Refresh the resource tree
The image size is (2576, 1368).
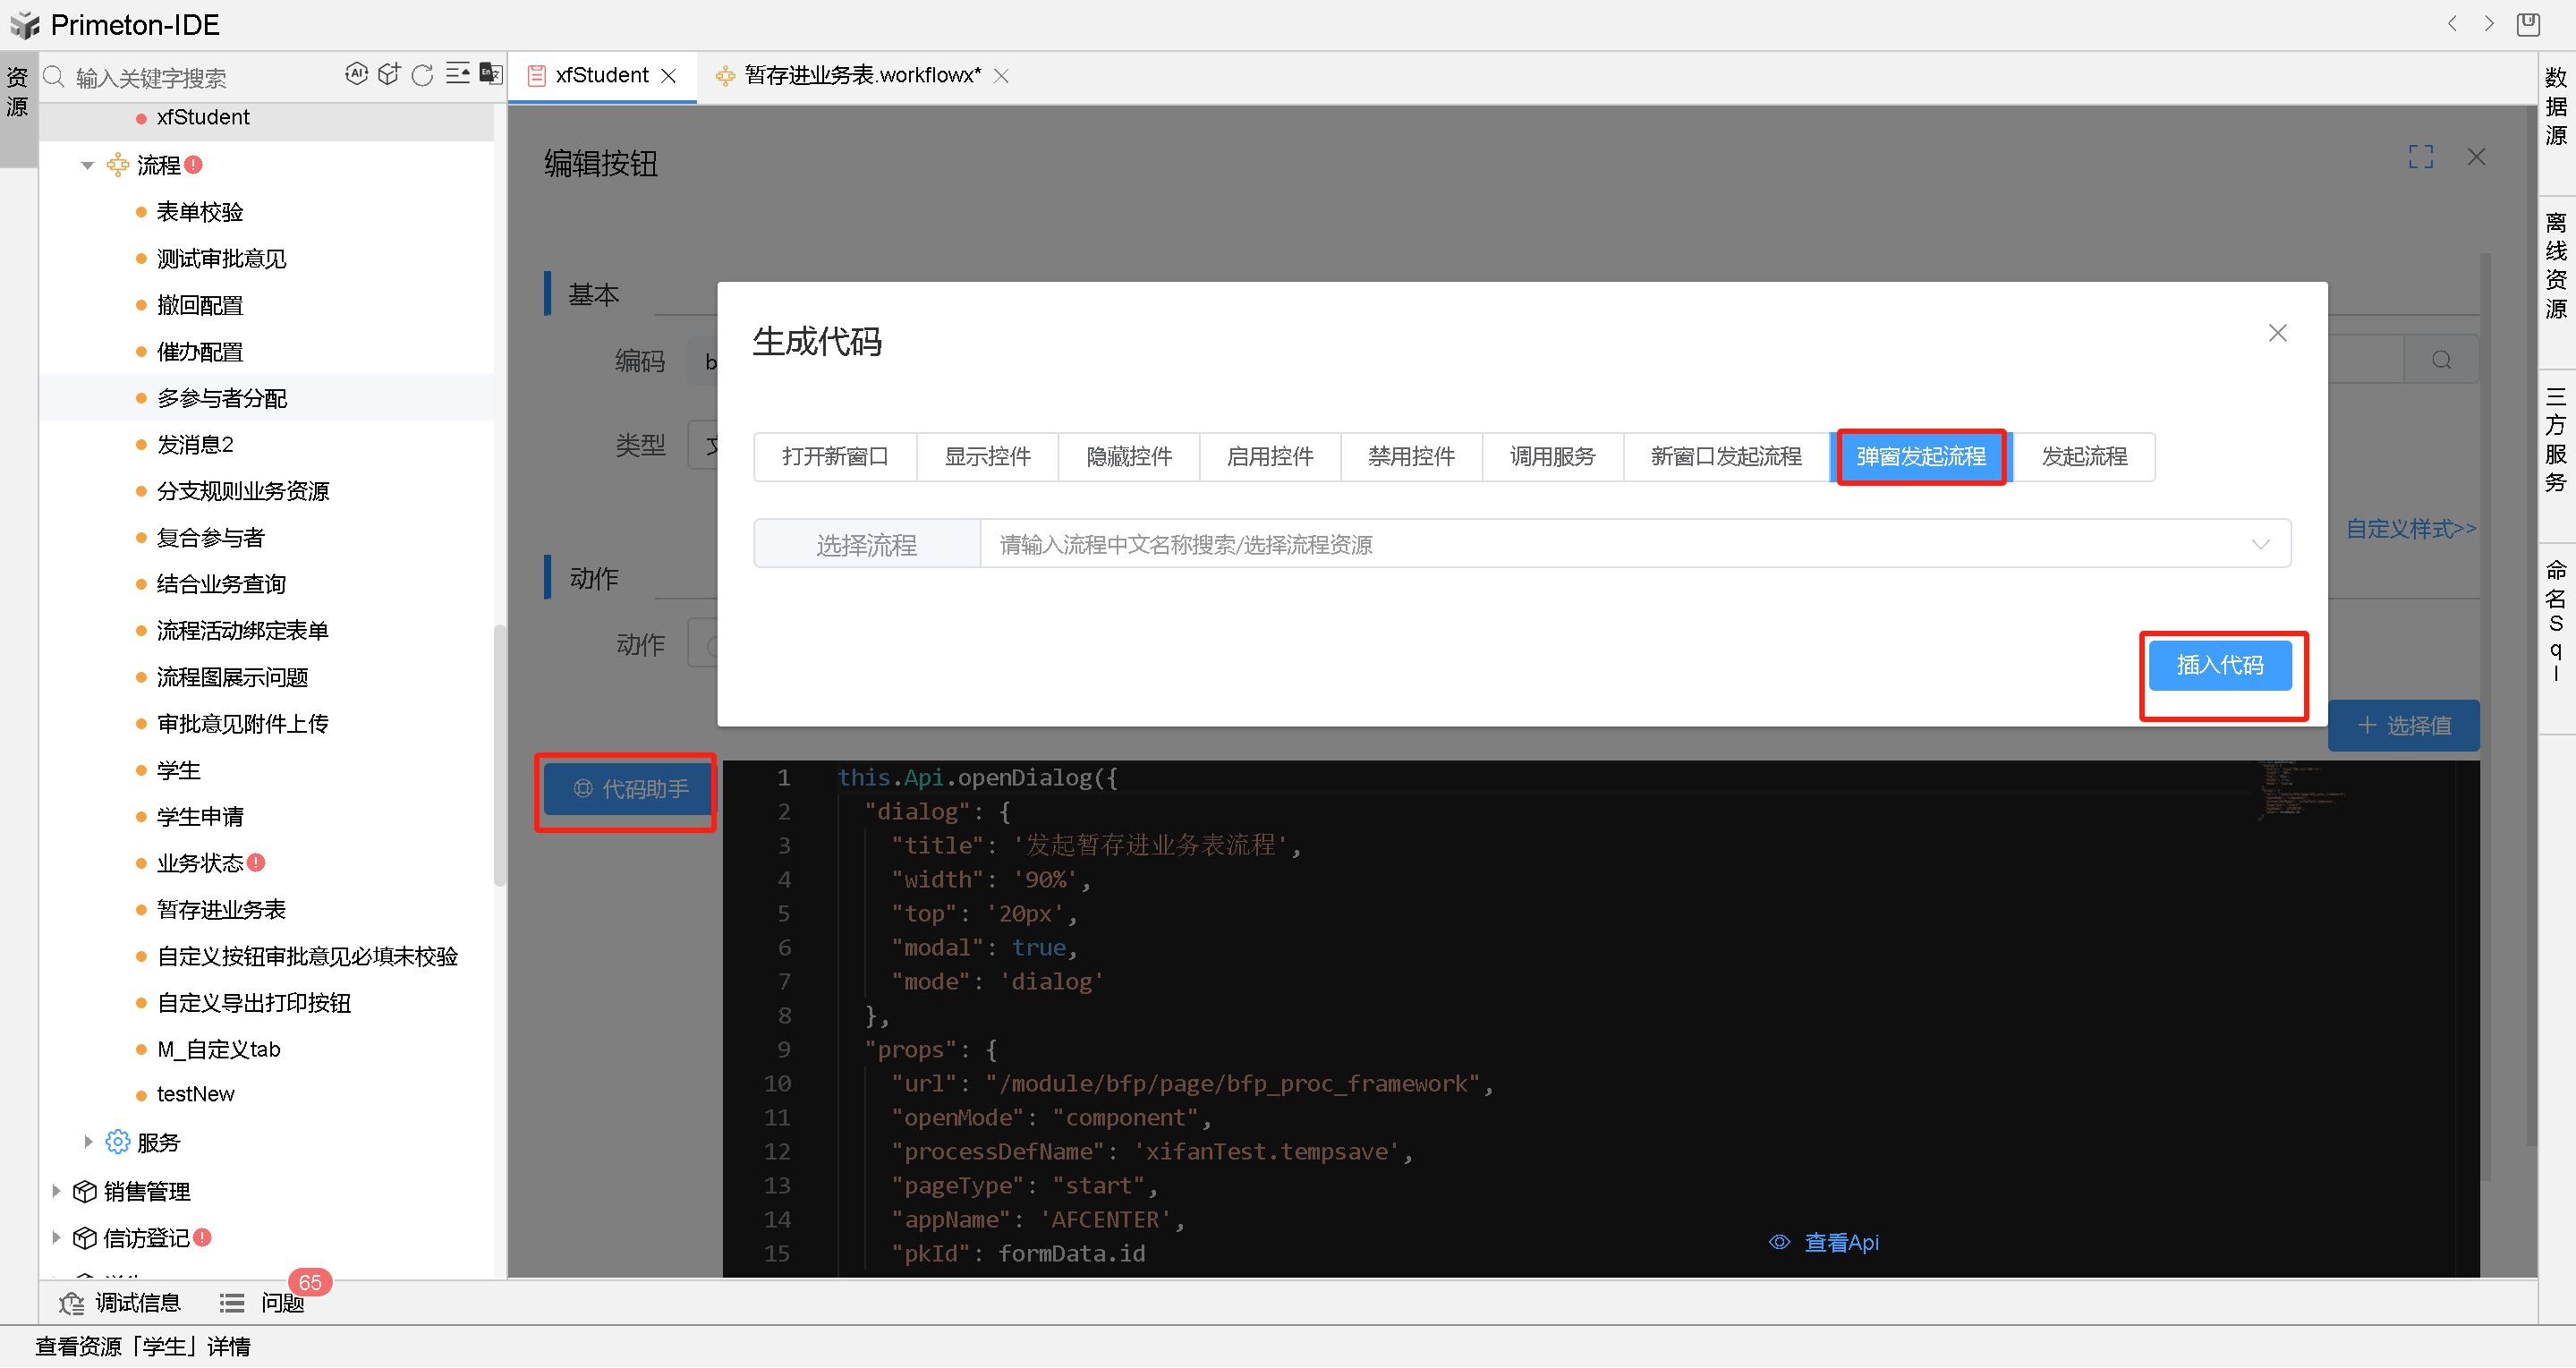coord(422,73)
